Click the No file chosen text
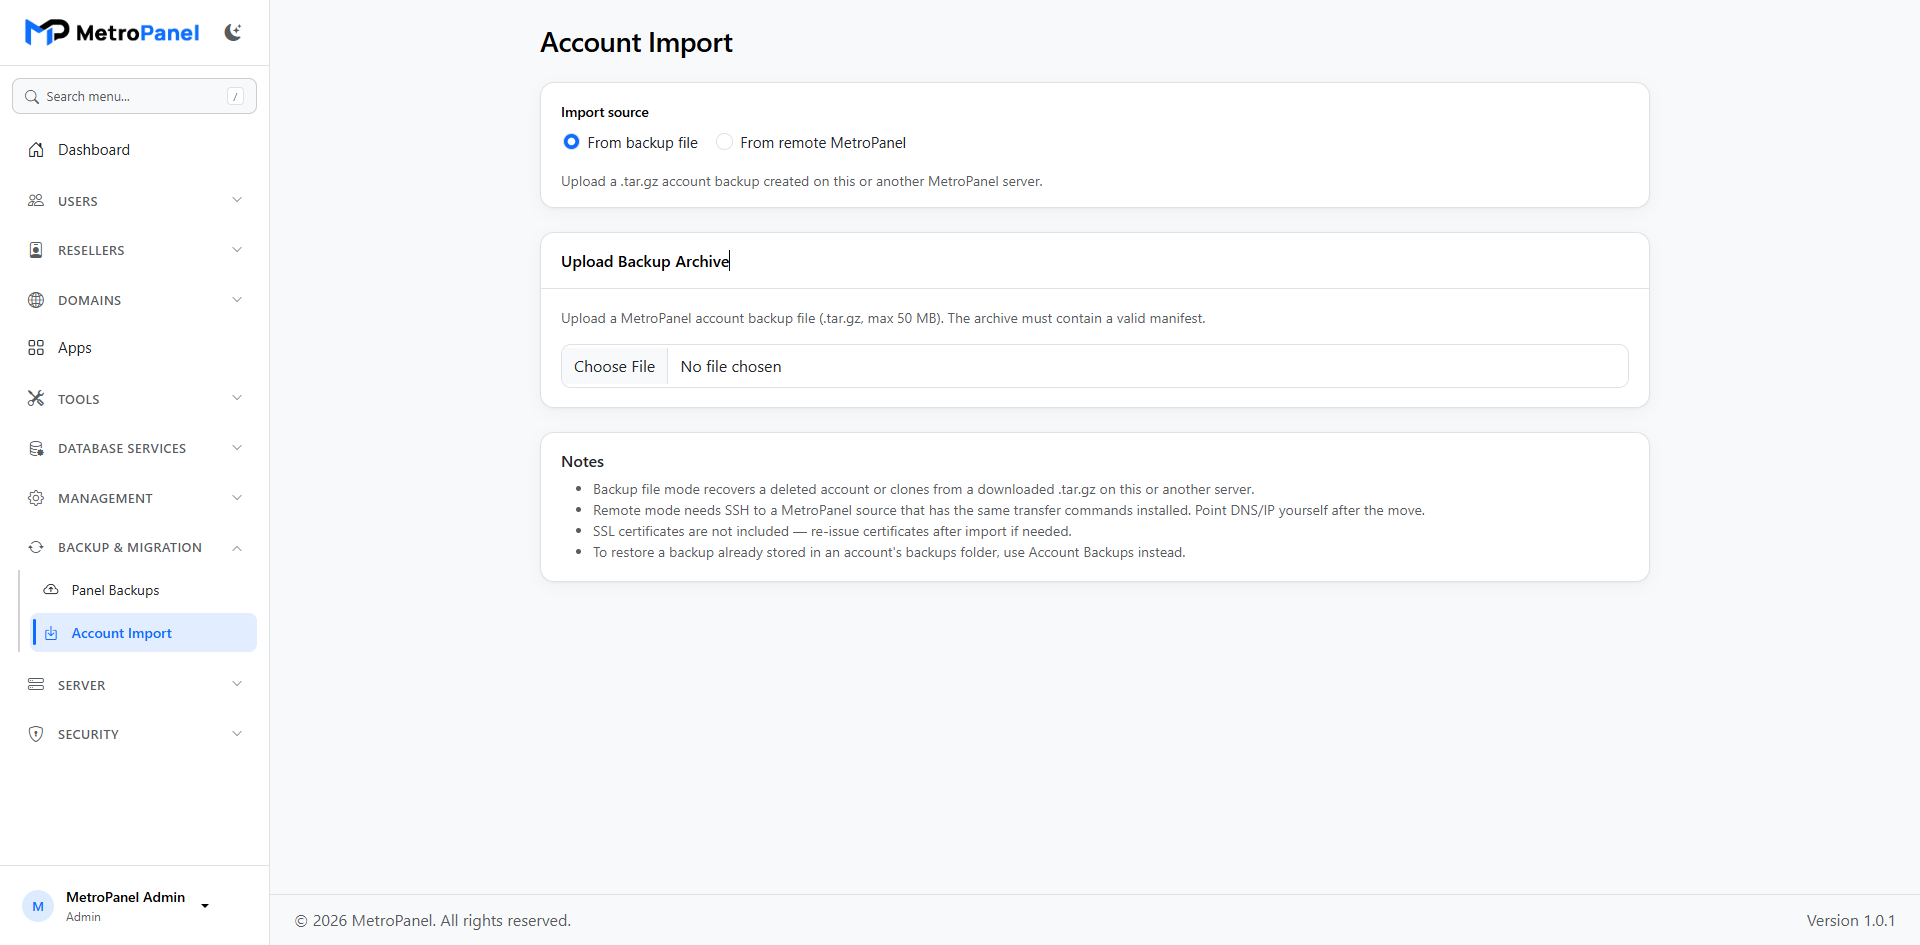The width and height of the screenshot is (1920, 945). coord(731,367)
